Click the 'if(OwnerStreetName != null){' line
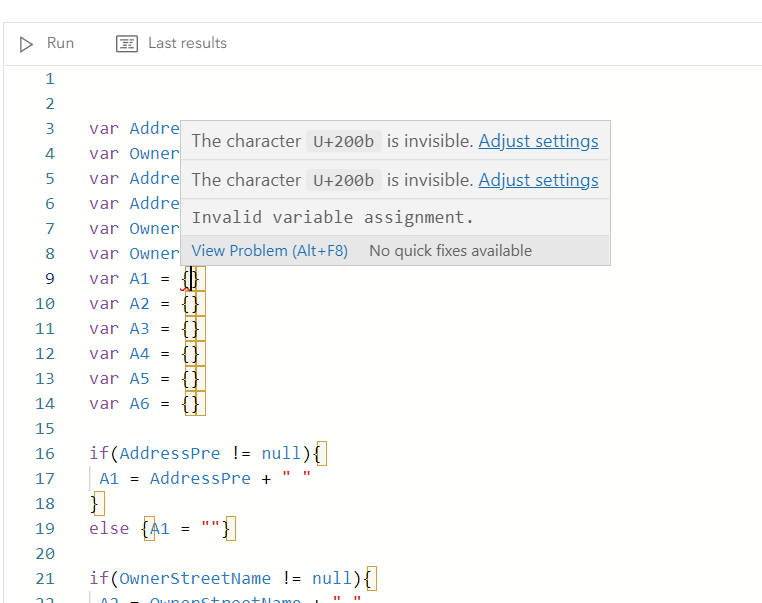Image resolution: width=762 pixels, height=603 pixels. [x=230, y=578]
